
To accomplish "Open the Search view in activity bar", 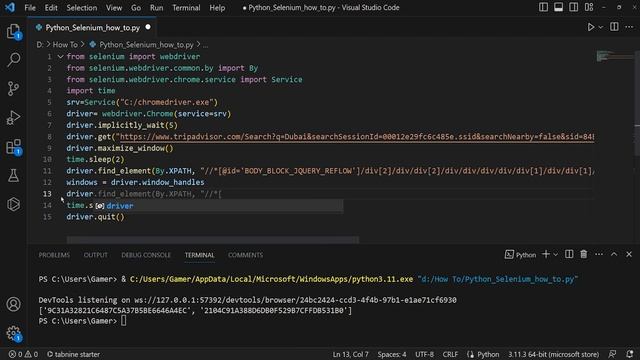I will [13, 60].
